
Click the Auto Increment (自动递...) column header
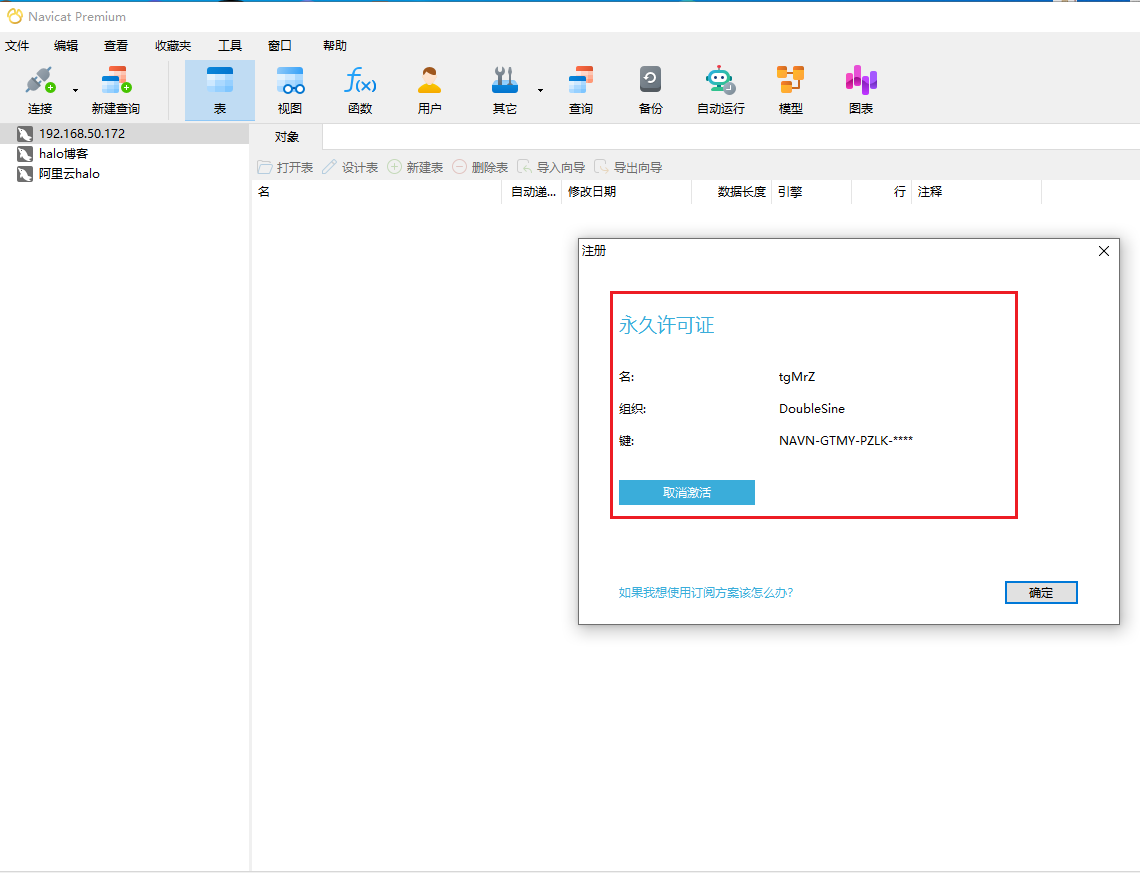532,192
